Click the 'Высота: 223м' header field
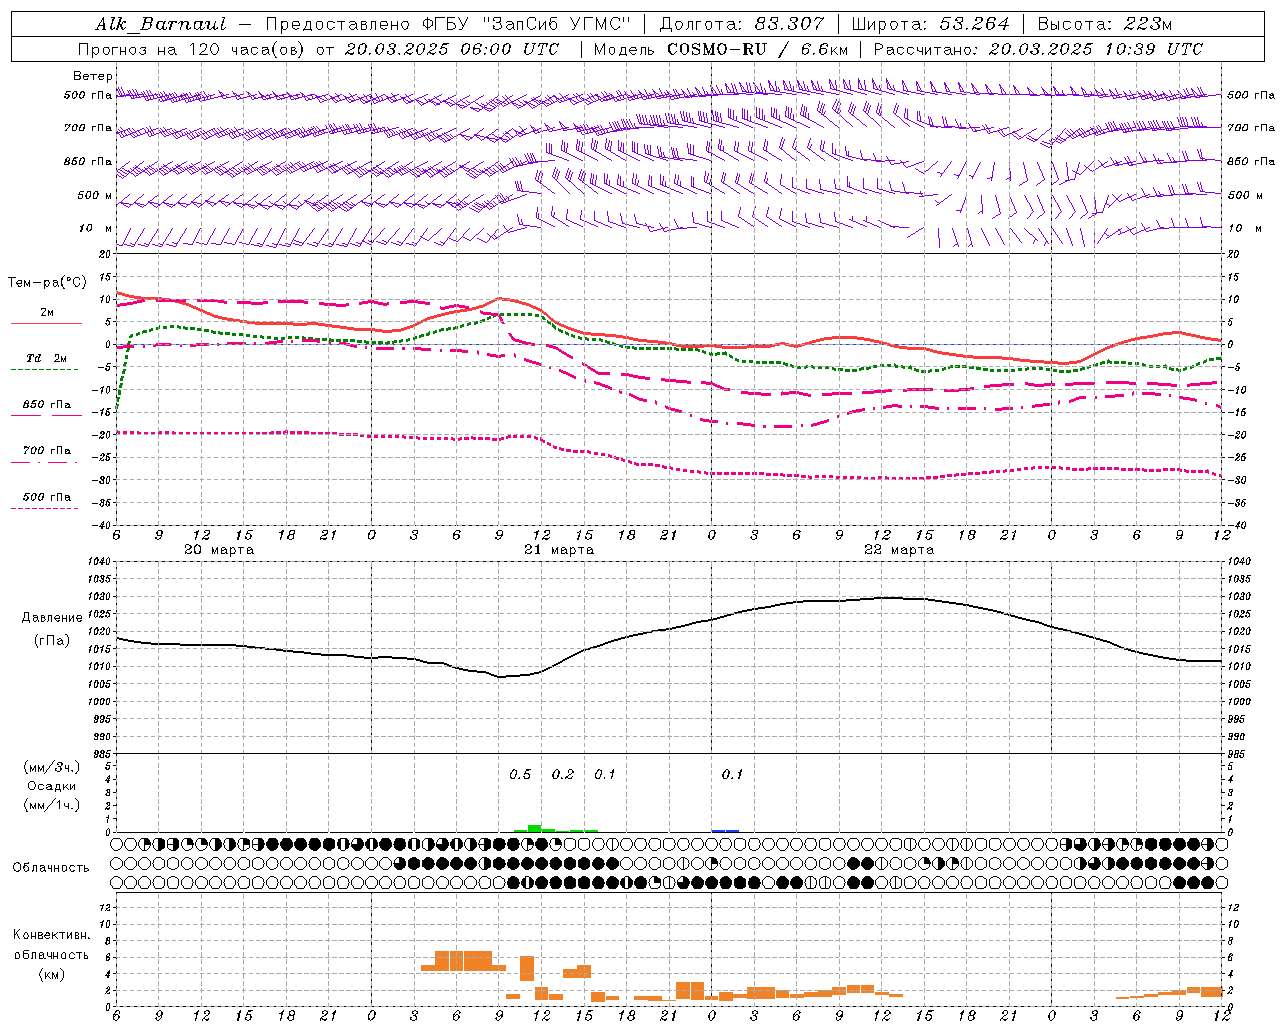Viewport: 1280px width, 1024px height. [1104, 24]
